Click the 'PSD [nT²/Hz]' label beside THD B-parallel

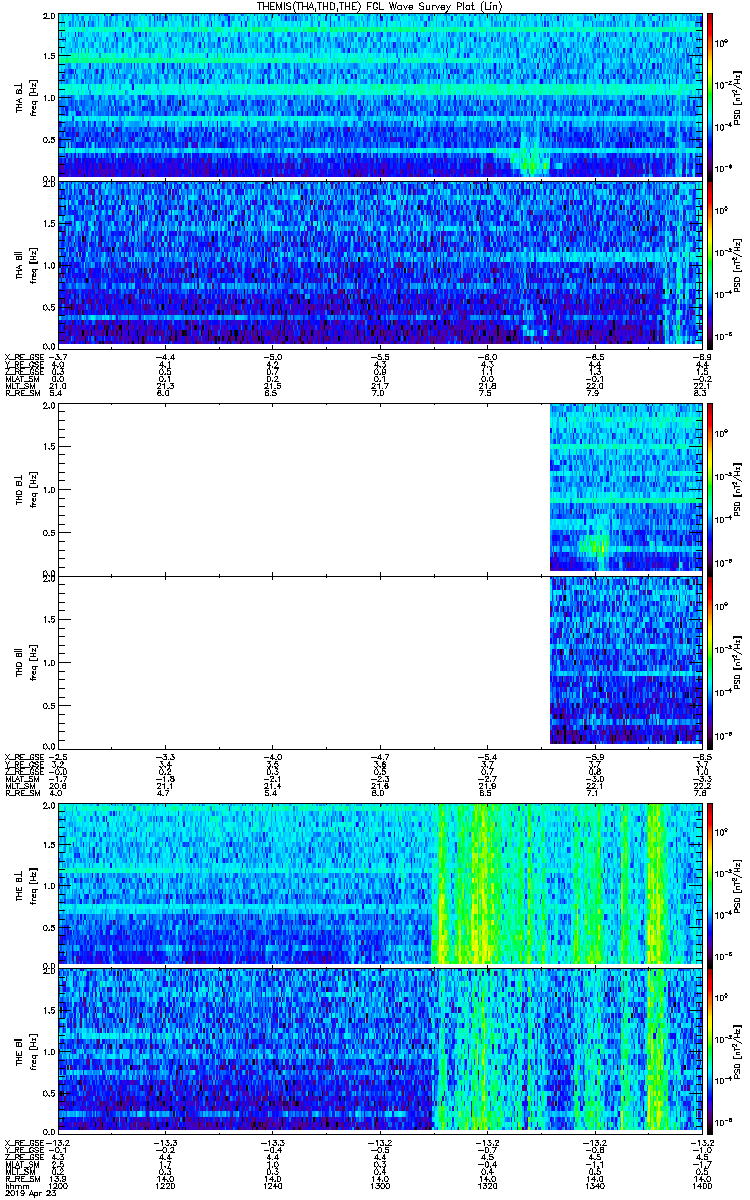[x=737, y=661]
